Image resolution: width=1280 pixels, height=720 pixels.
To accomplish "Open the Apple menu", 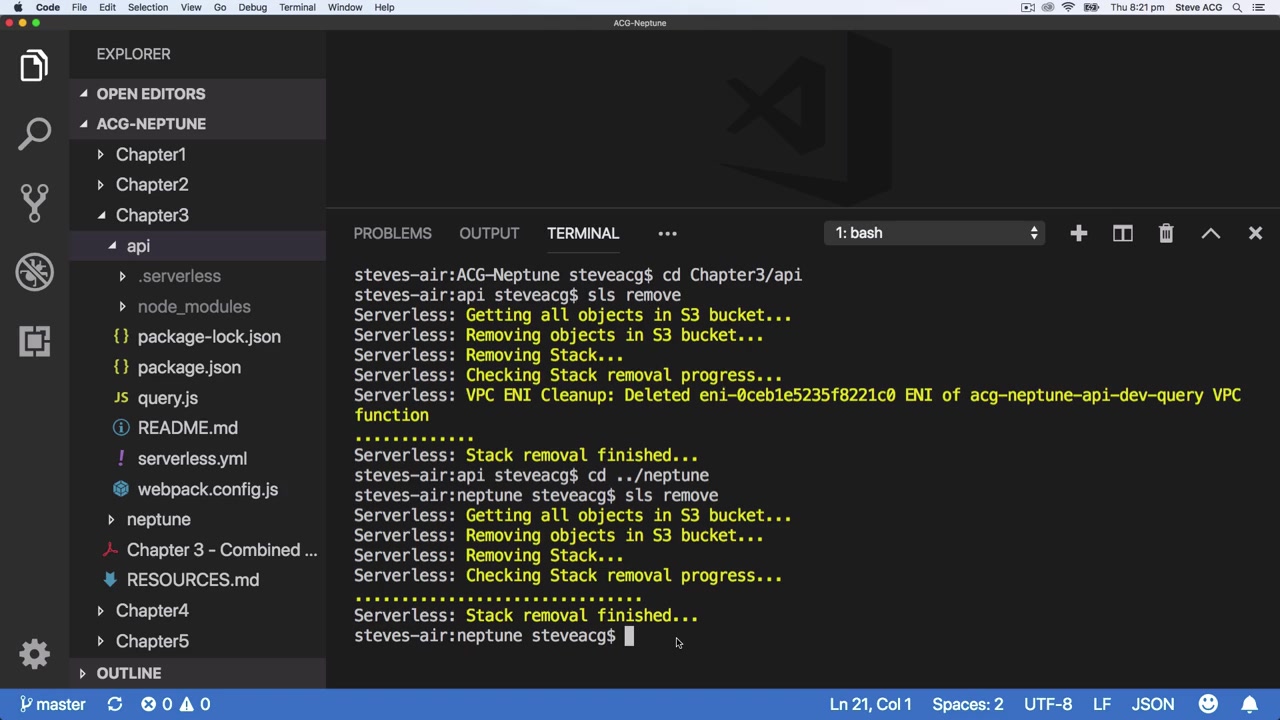I will [x=17, y=7].
